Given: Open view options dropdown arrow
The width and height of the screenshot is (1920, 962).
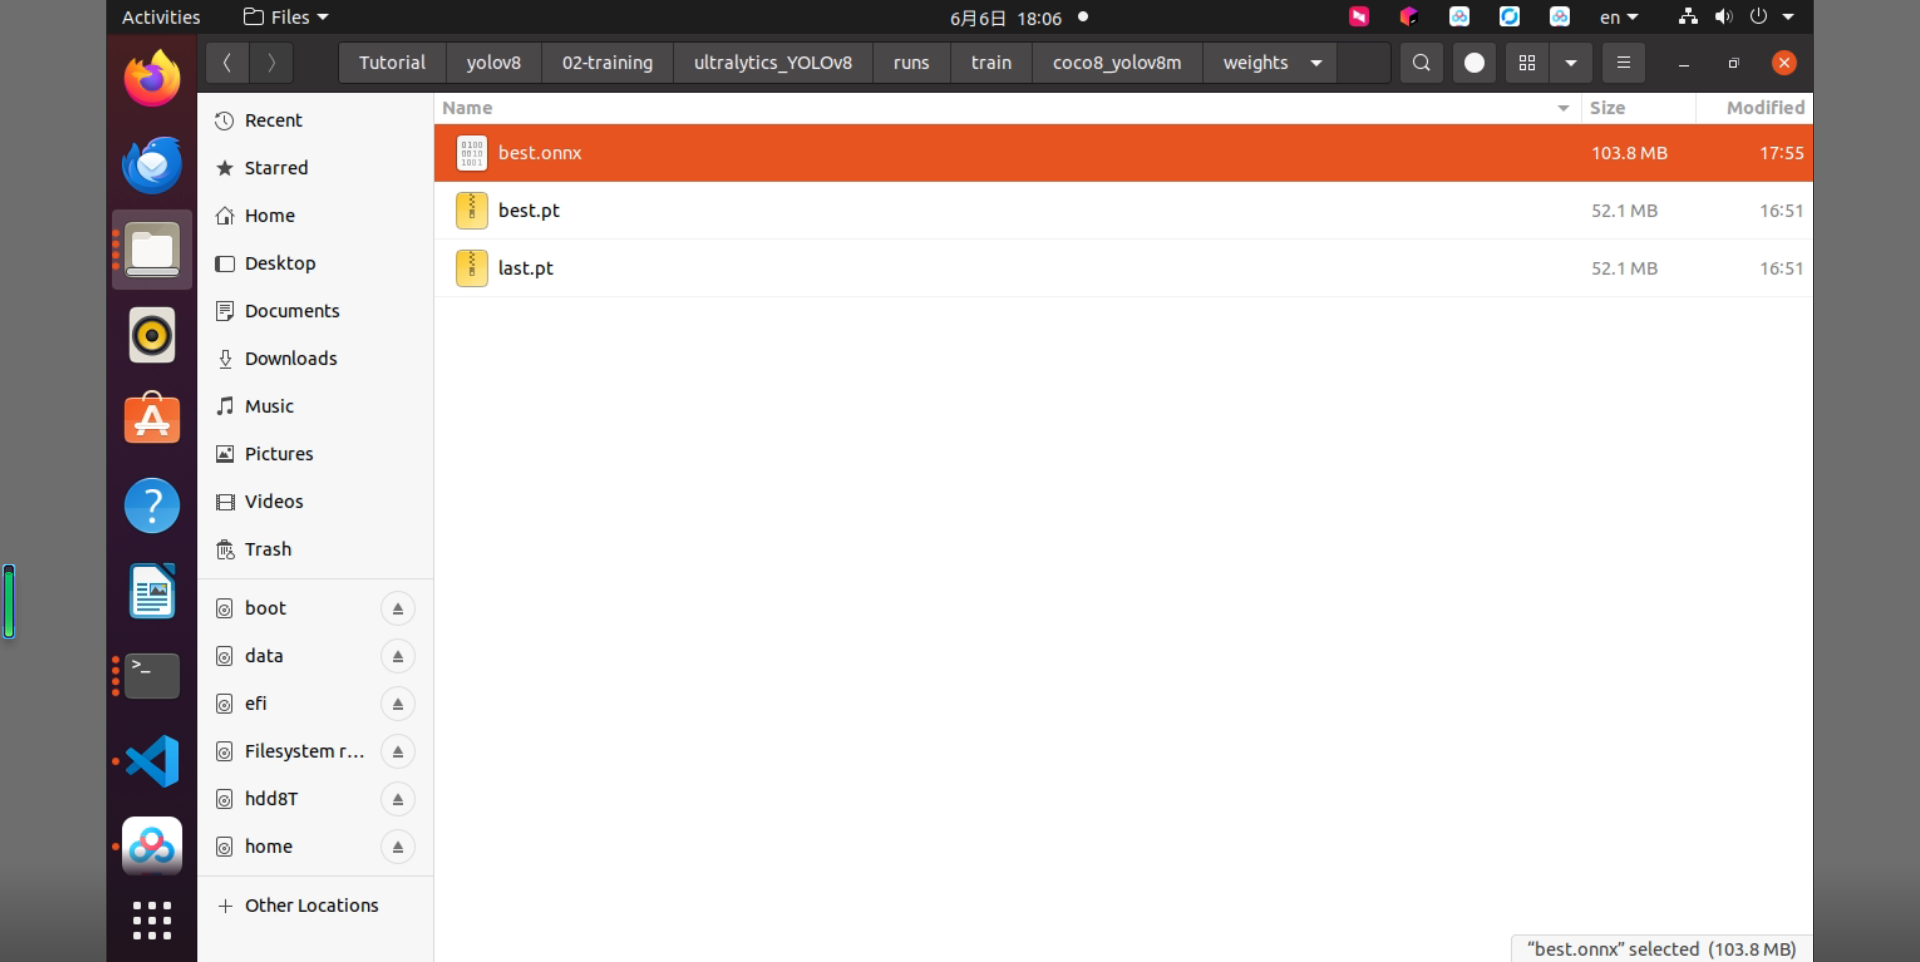Looking at the screenshot, I should tap(1571, 63).
